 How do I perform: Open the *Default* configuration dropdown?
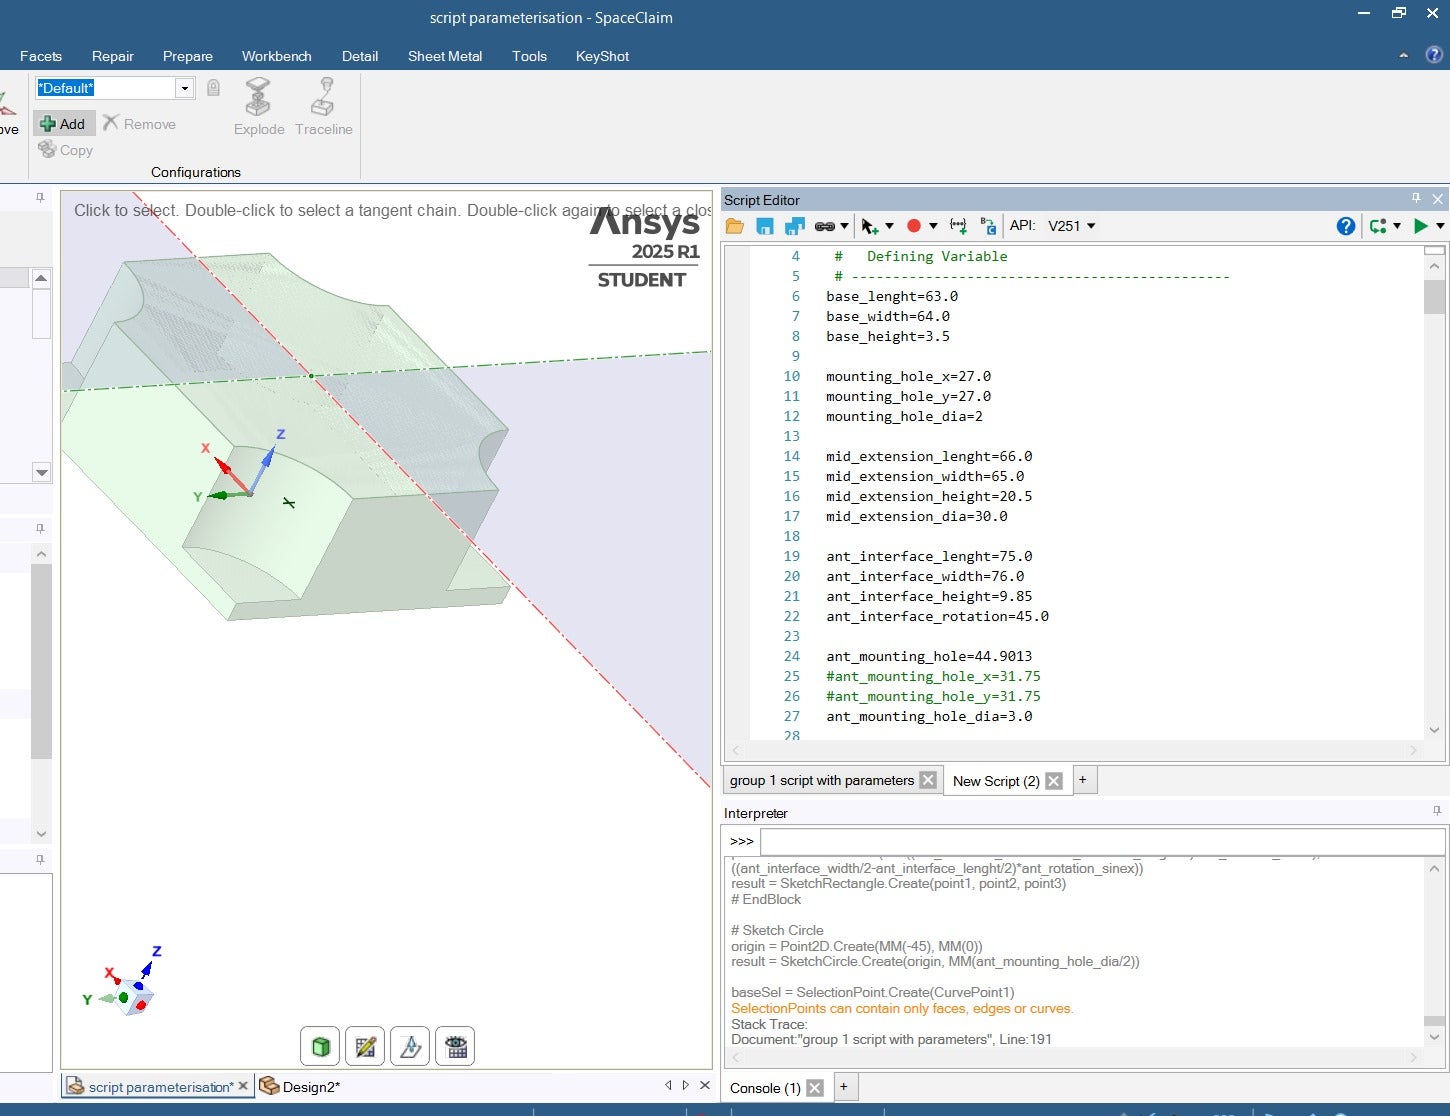pos(184,88)
